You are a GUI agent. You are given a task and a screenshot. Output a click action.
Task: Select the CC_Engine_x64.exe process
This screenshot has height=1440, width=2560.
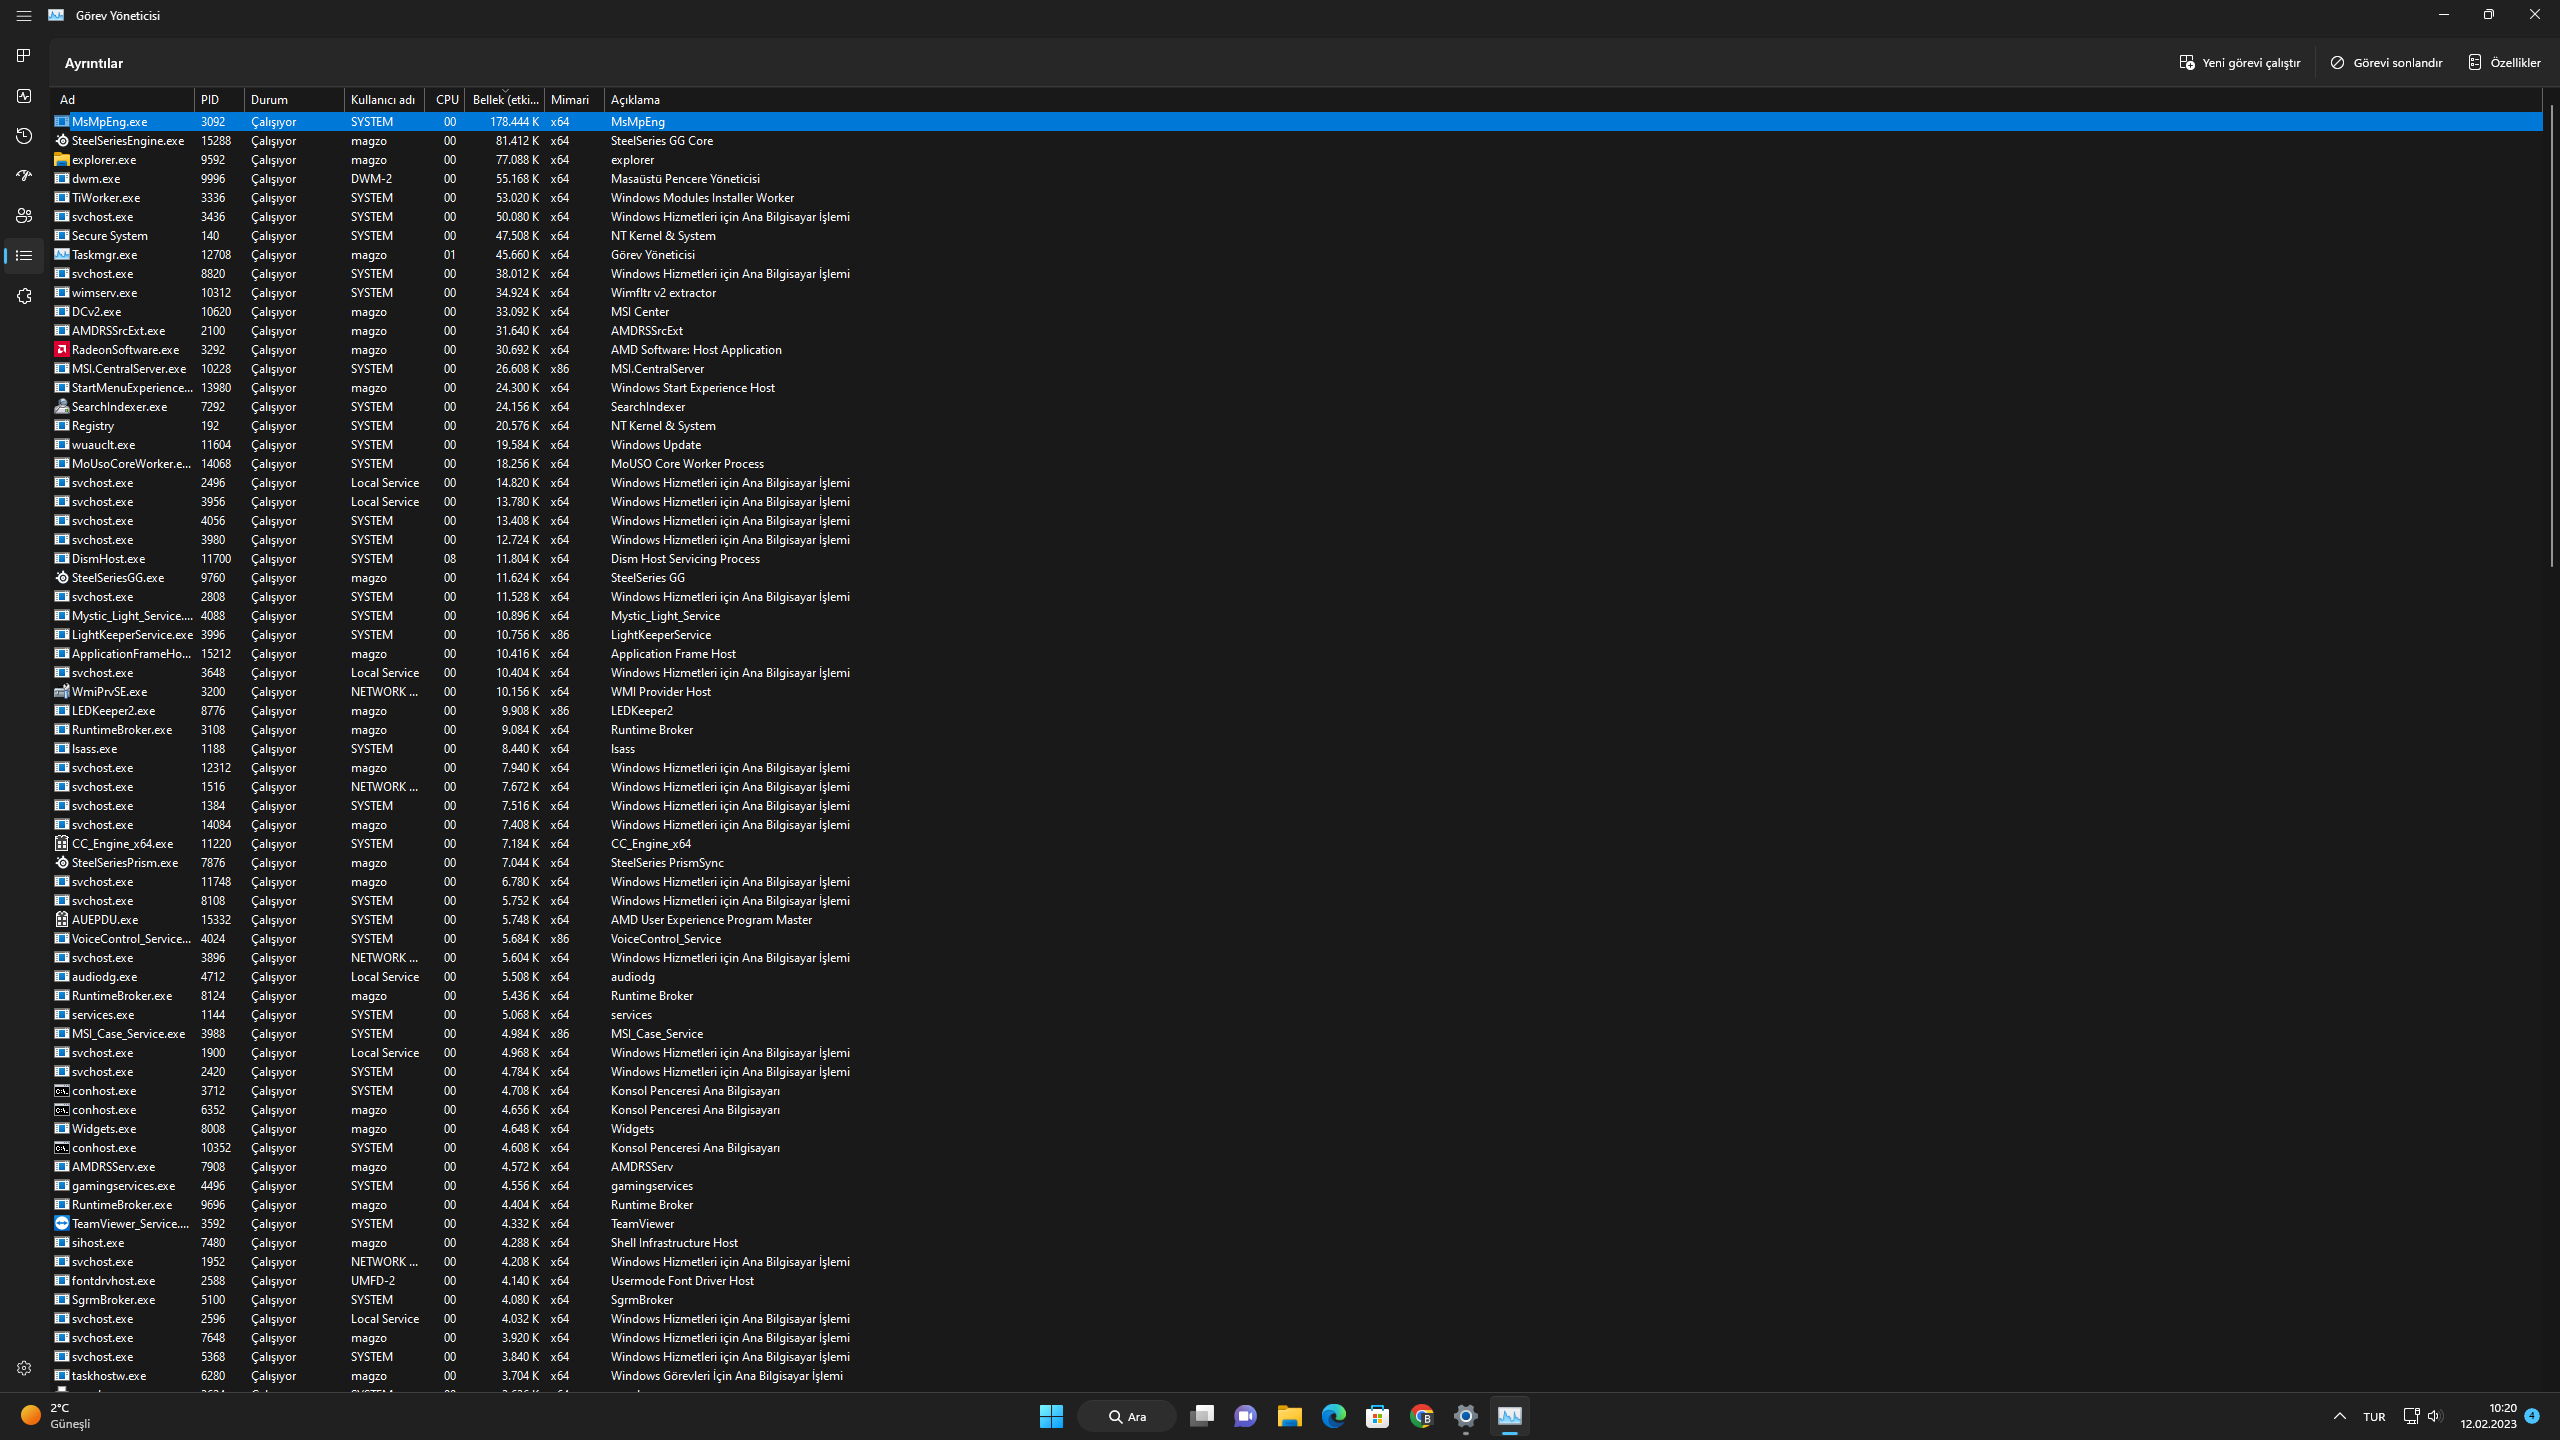1297,843
